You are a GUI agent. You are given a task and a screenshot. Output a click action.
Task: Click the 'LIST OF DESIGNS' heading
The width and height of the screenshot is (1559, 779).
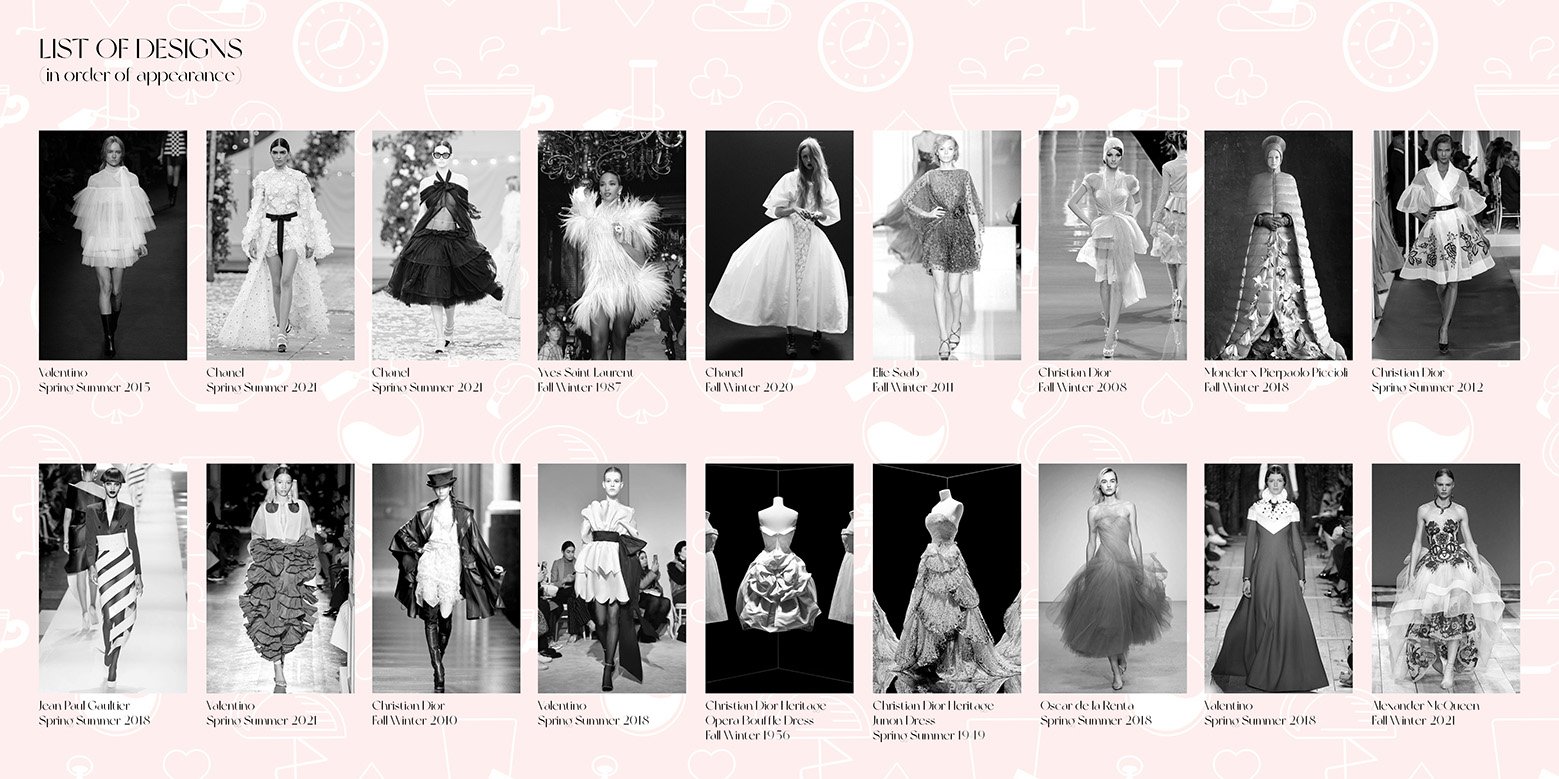[x=141, y=49]
